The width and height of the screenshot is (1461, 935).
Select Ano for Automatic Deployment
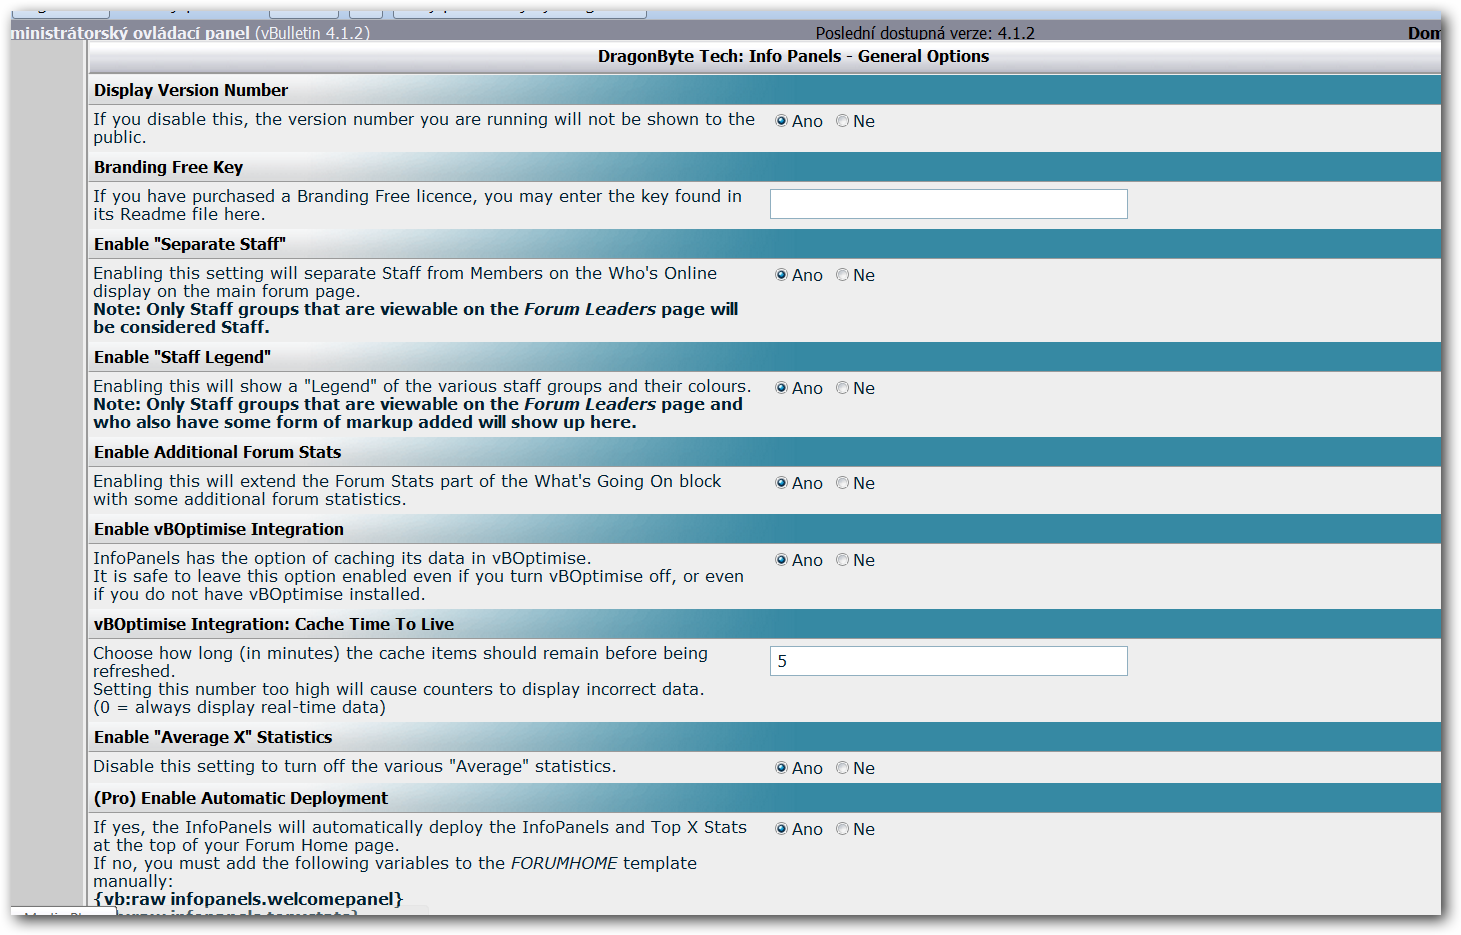[x=782, y=829]
